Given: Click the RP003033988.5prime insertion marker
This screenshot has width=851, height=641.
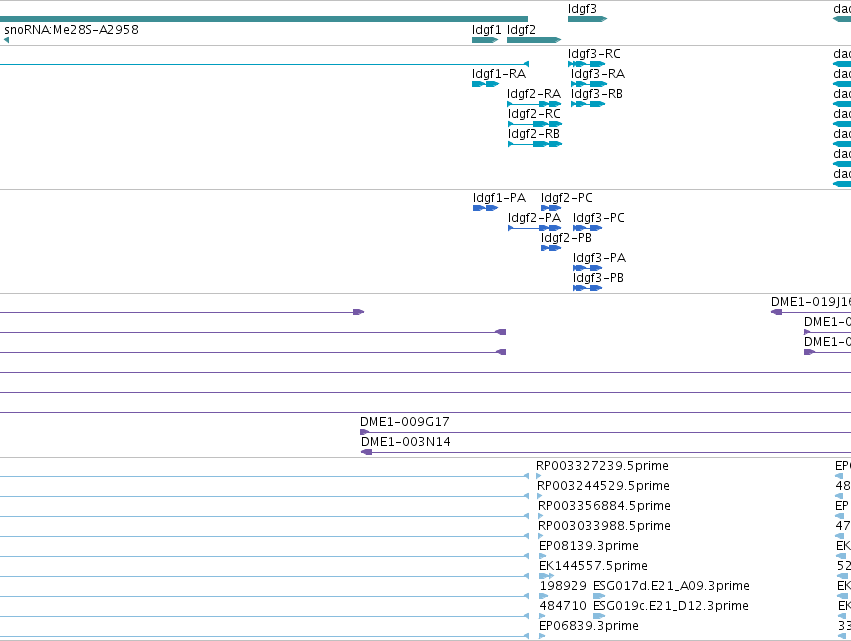Looking at the screenshot, I should point(541,536).
